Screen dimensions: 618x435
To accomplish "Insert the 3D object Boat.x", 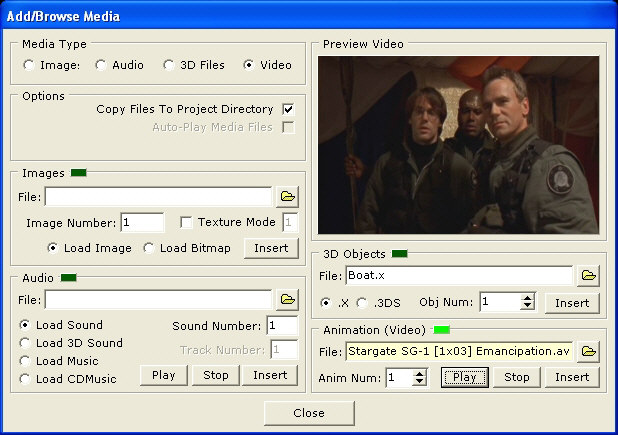I will point(572,302).
